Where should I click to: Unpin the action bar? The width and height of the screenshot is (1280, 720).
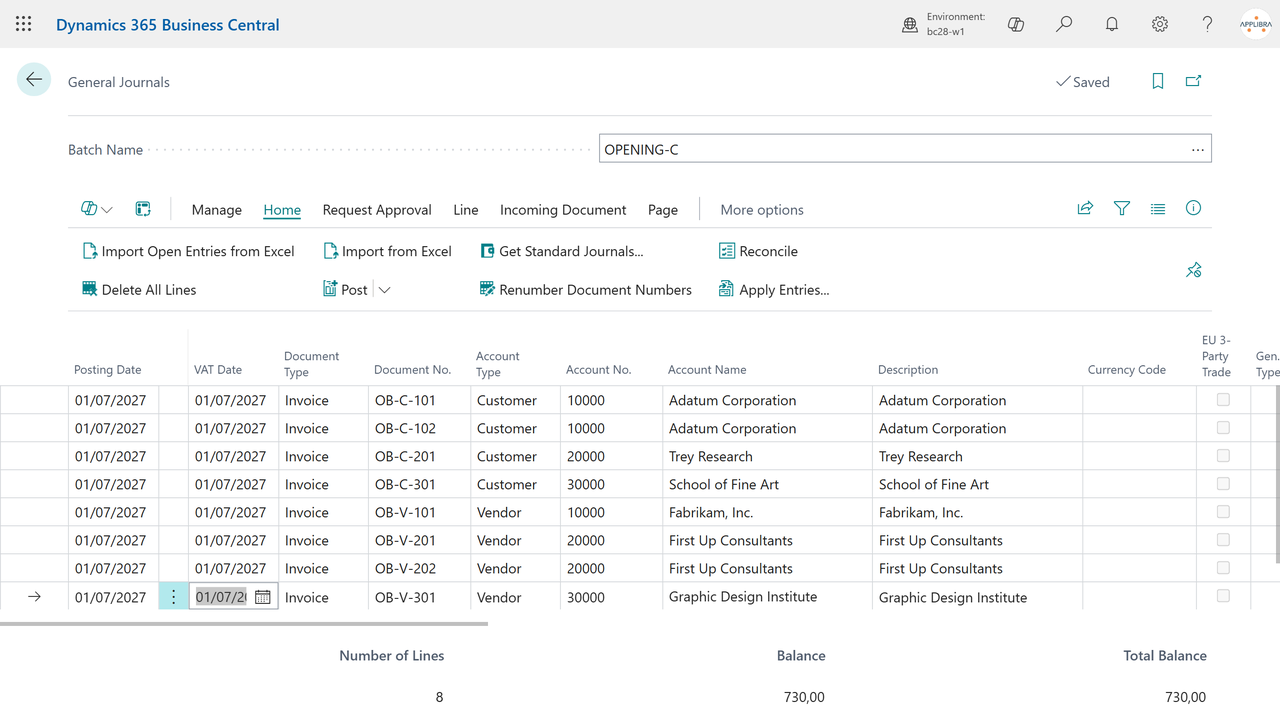[x=1194, y=270]
